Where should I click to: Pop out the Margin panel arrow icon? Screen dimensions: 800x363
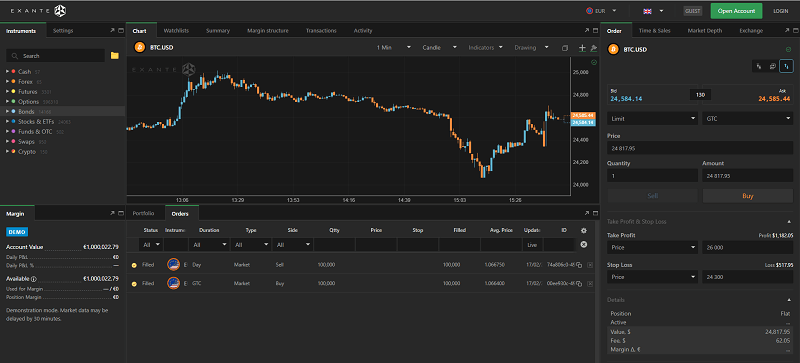pyautogui.click(x=112, y=213)
